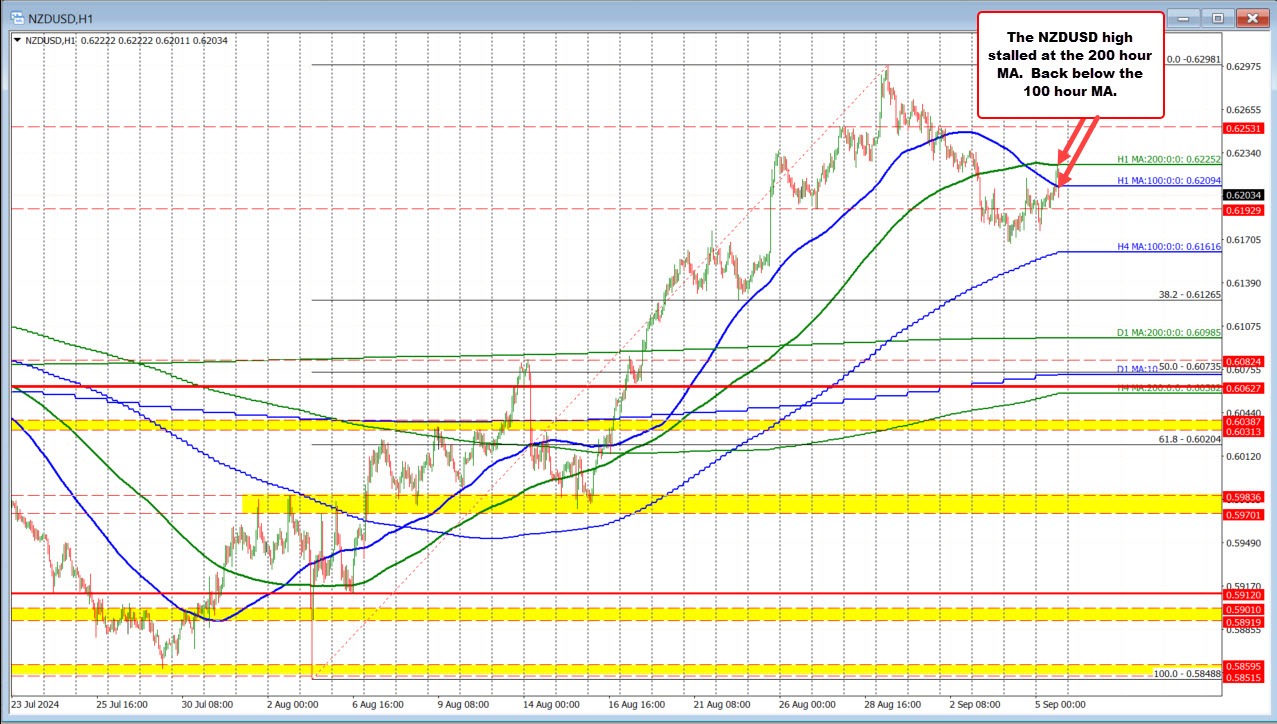Minimize the NZDUSD chart window

tap(1182, 17)
